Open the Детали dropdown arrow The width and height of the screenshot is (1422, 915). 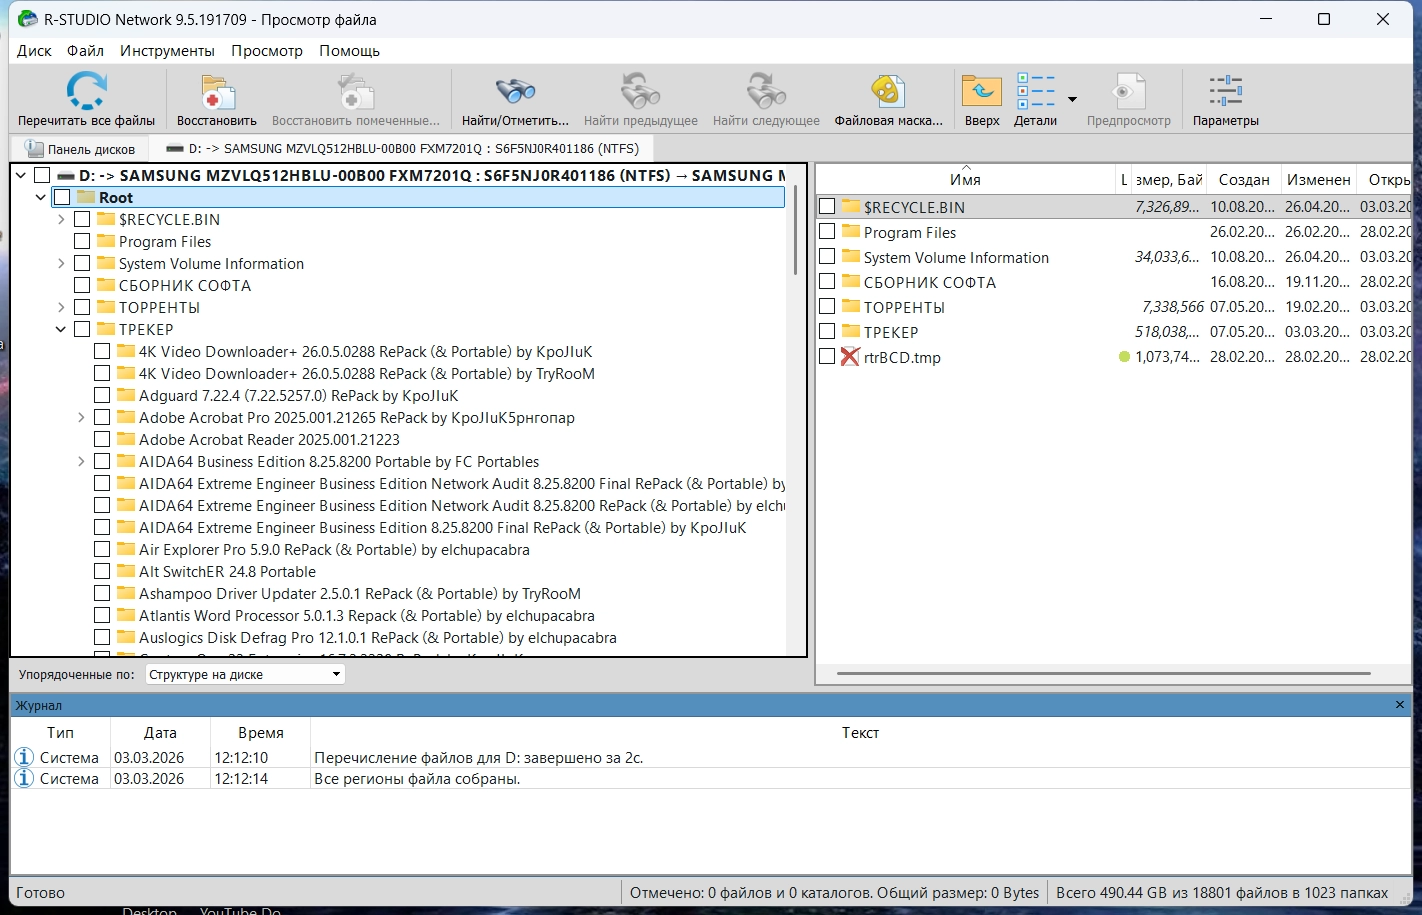[x=1072, y=99]
